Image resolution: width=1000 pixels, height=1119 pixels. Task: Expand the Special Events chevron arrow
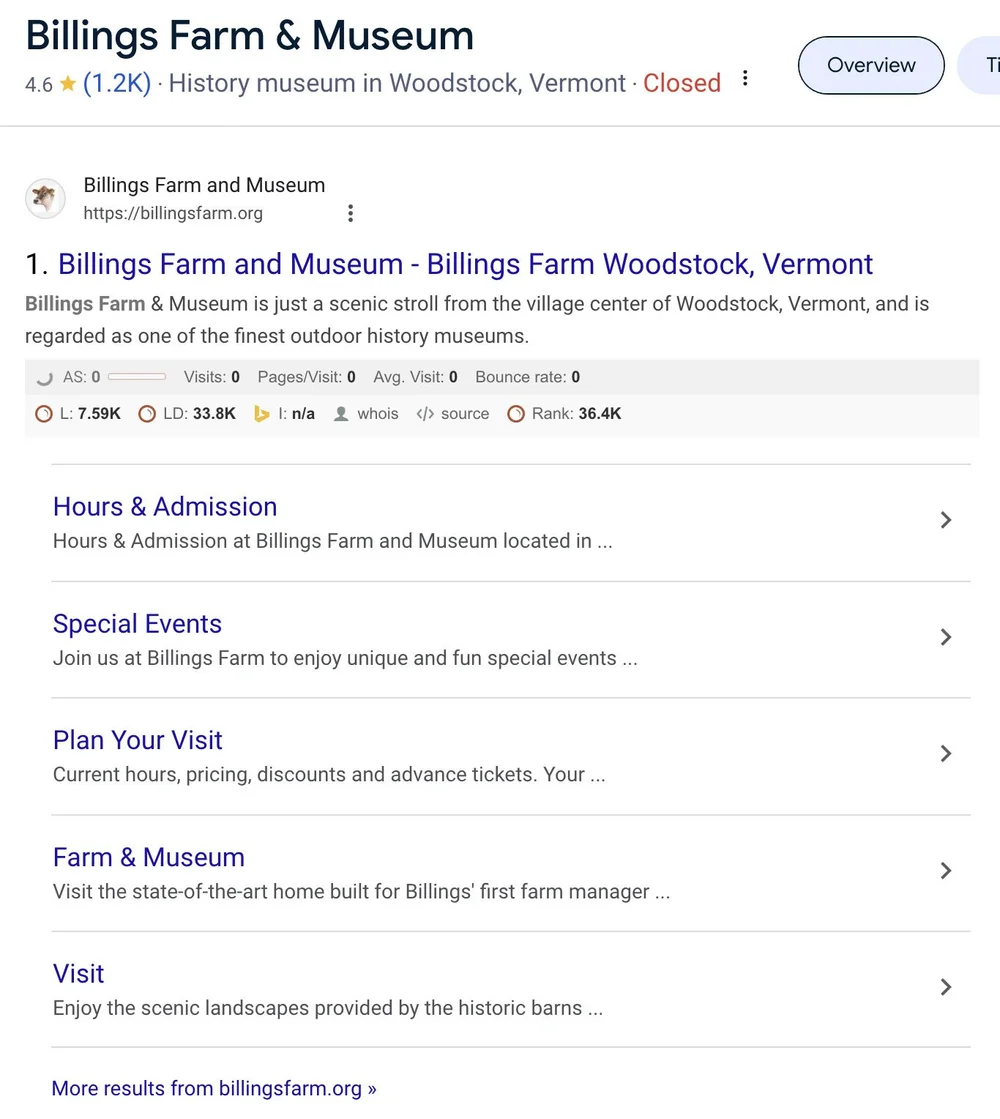pos(945,637)
